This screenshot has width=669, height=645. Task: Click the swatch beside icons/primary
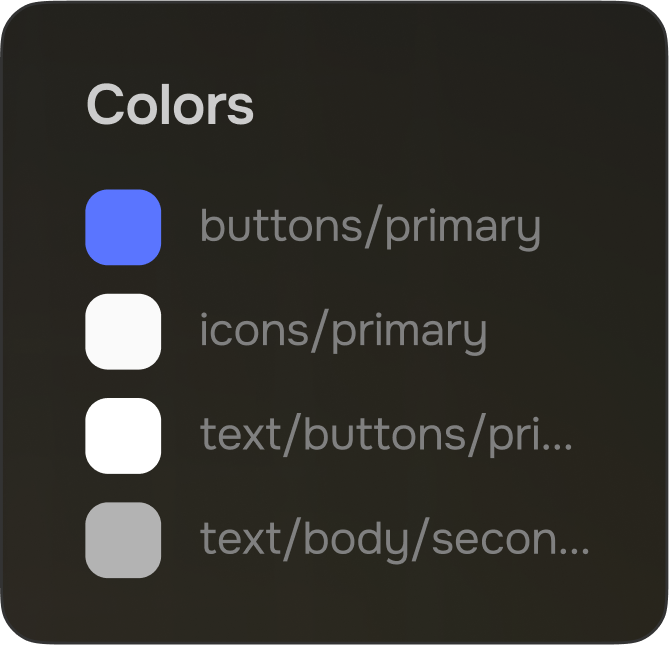[x=123, y=331]
